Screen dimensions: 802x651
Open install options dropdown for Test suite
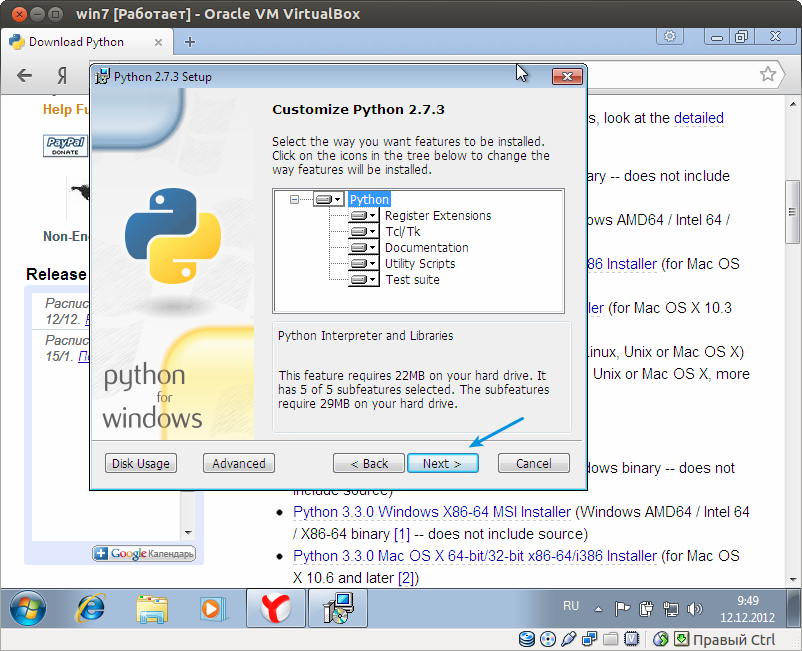364,280
